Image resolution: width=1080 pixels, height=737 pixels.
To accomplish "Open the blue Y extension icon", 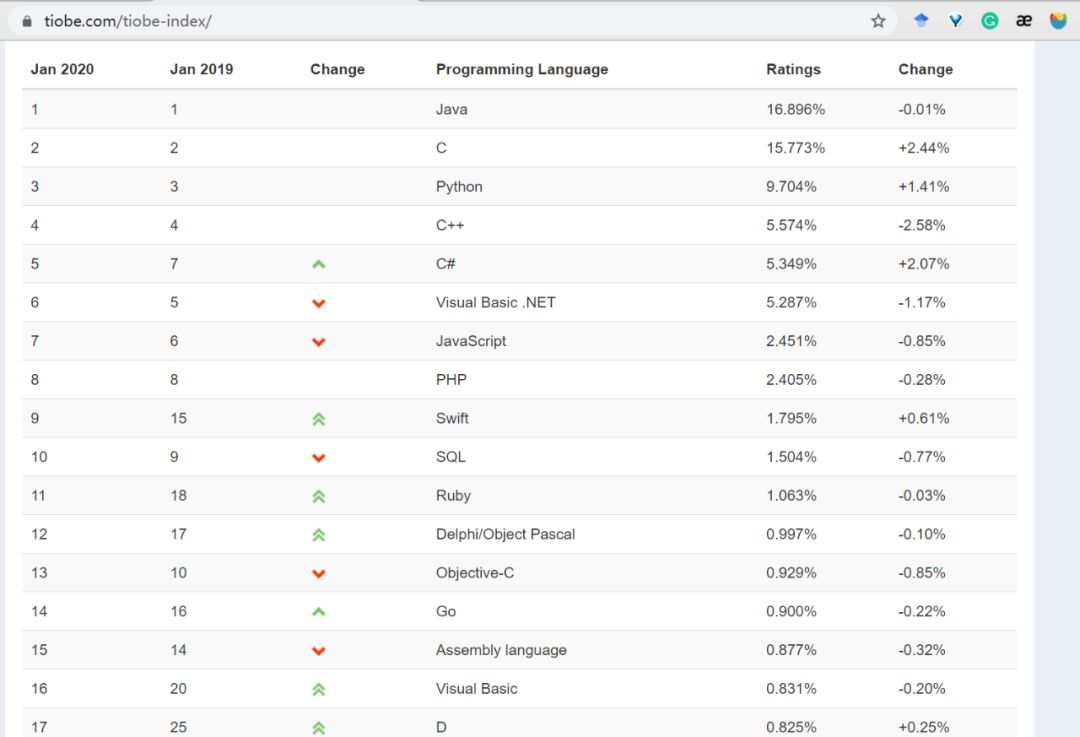I will (955, 21).
